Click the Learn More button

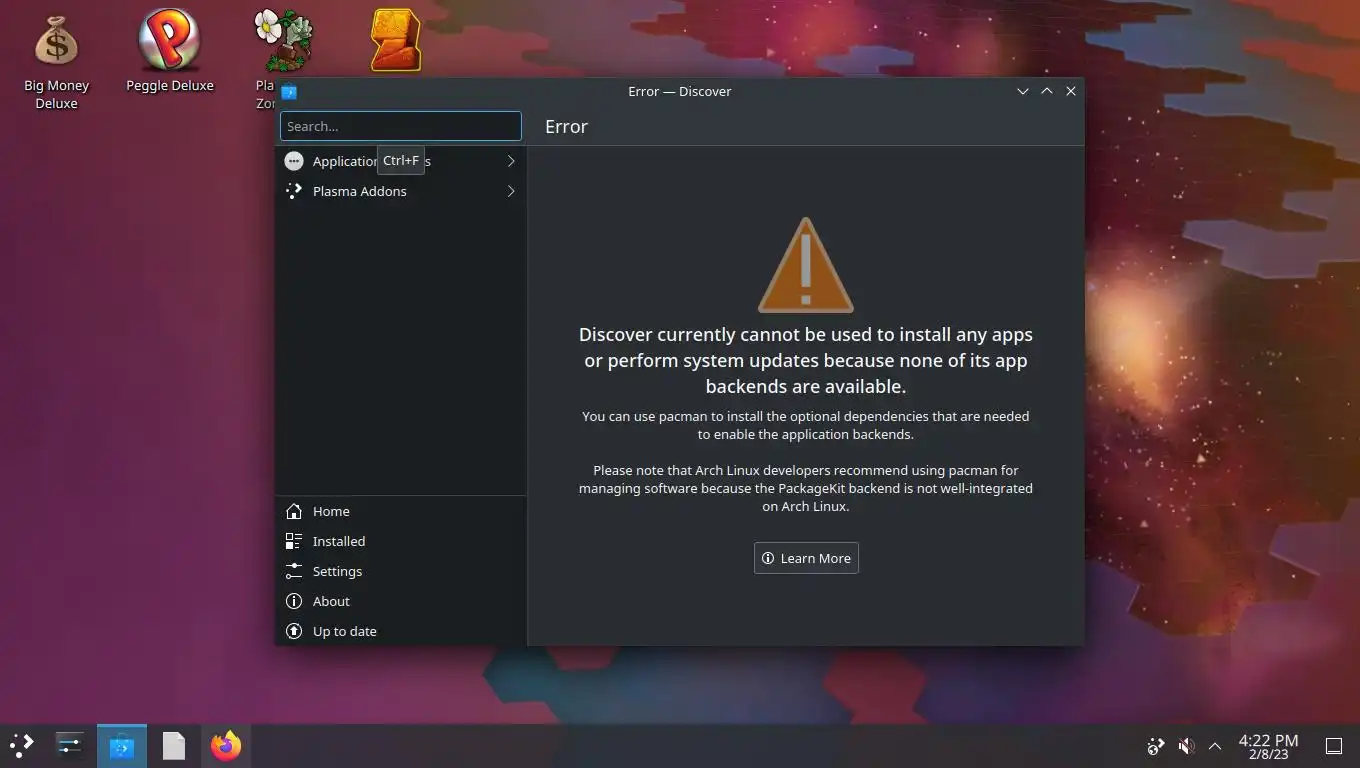coord(806,558)
